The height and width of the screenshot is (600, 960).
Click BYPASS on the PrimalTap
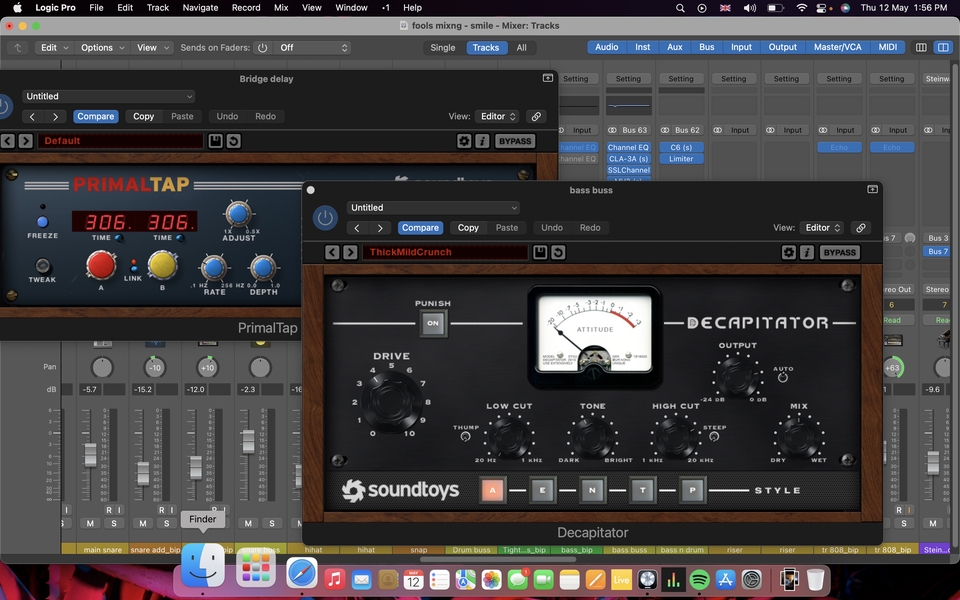[x=515, y=141]
